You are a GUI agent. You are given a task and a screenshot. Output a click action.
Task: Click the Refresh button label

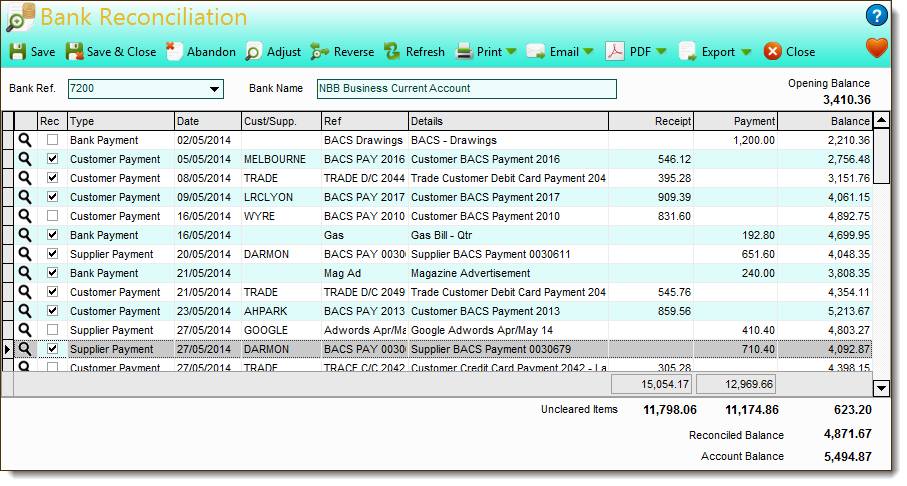pyautogui.click(x=425, y=52)
